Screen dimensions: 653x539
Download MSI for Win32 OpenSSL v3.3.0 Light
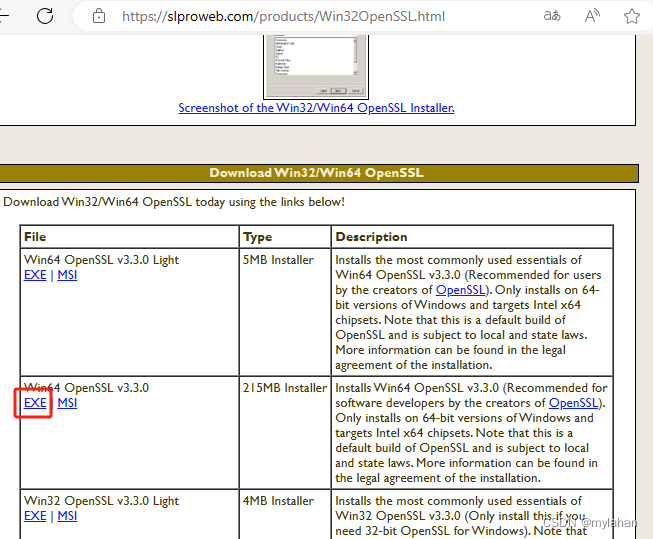pyautogui.click(x=67, y=516)
